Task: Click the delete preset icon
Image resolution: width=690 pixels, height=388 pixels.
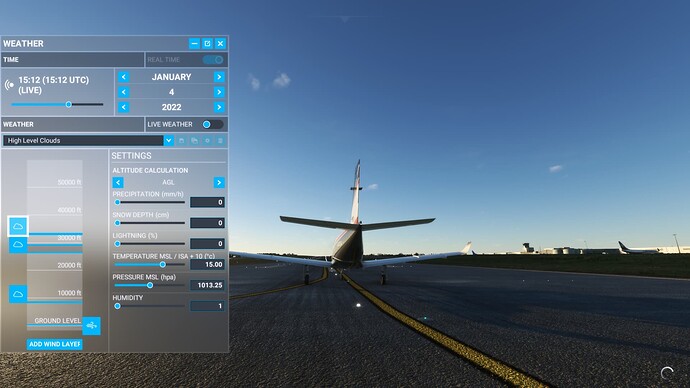Action: click(220, 141)
